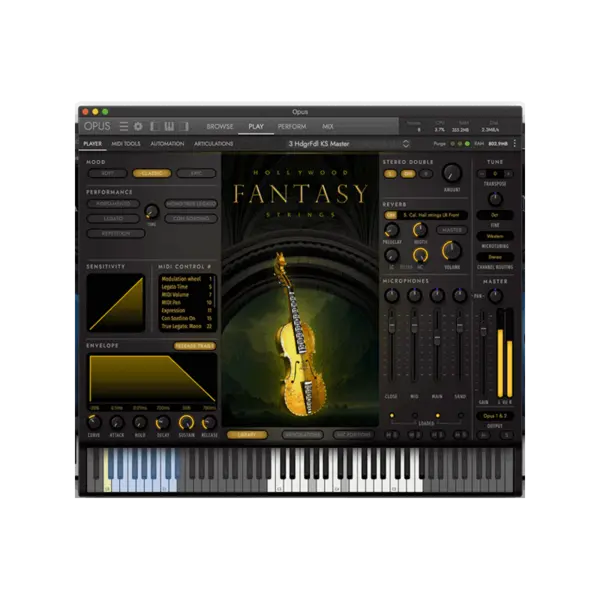Open the Opus 1 & 2 output dropdown
This screenshot has width=600, height=600.
495,416
